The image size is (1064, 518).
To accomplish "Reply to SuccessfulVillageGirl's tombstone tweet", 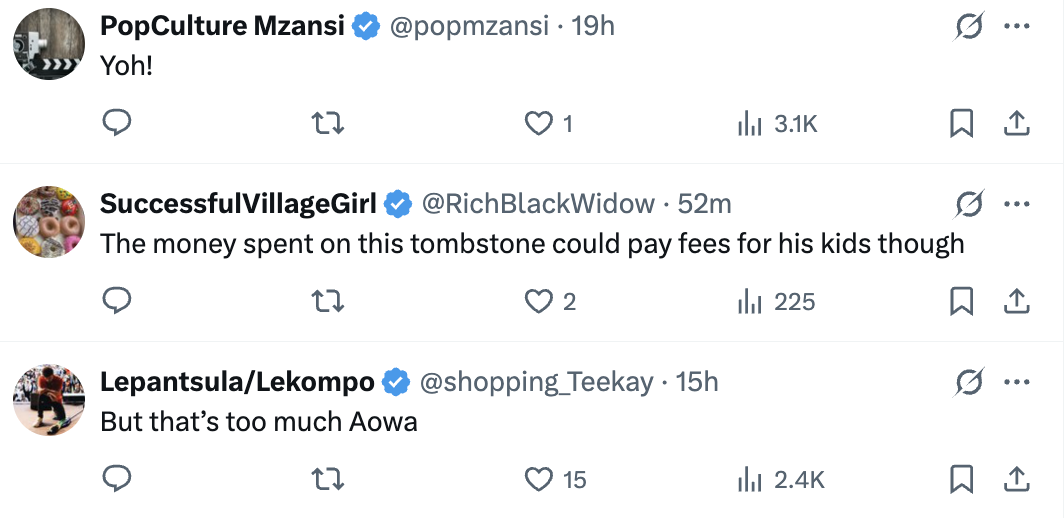I will pyautogui.click(x=118, y=301).
